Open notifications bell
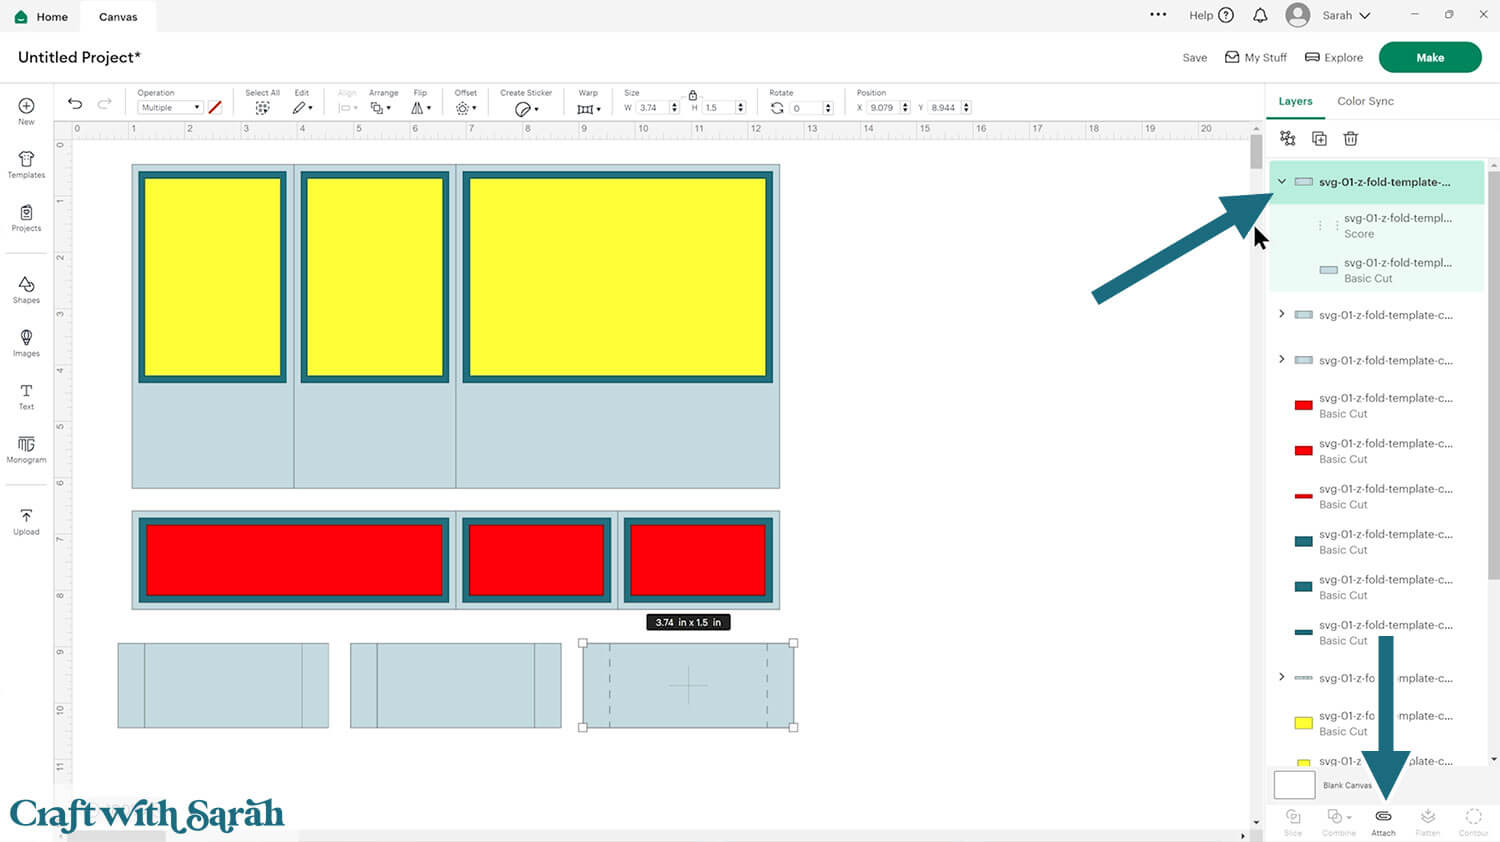 click(1260, 15)
